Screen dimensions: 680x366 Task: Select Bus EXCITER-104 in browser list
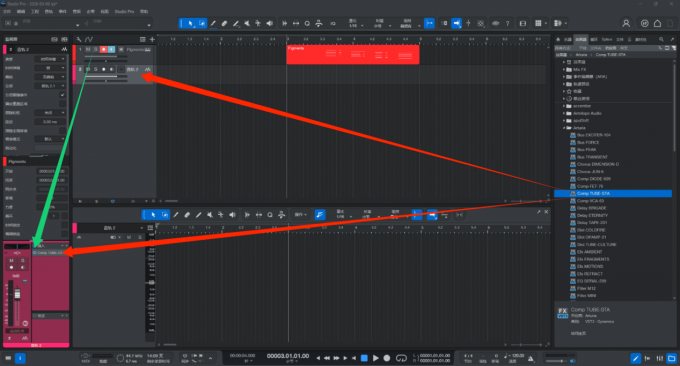[594, 135]
